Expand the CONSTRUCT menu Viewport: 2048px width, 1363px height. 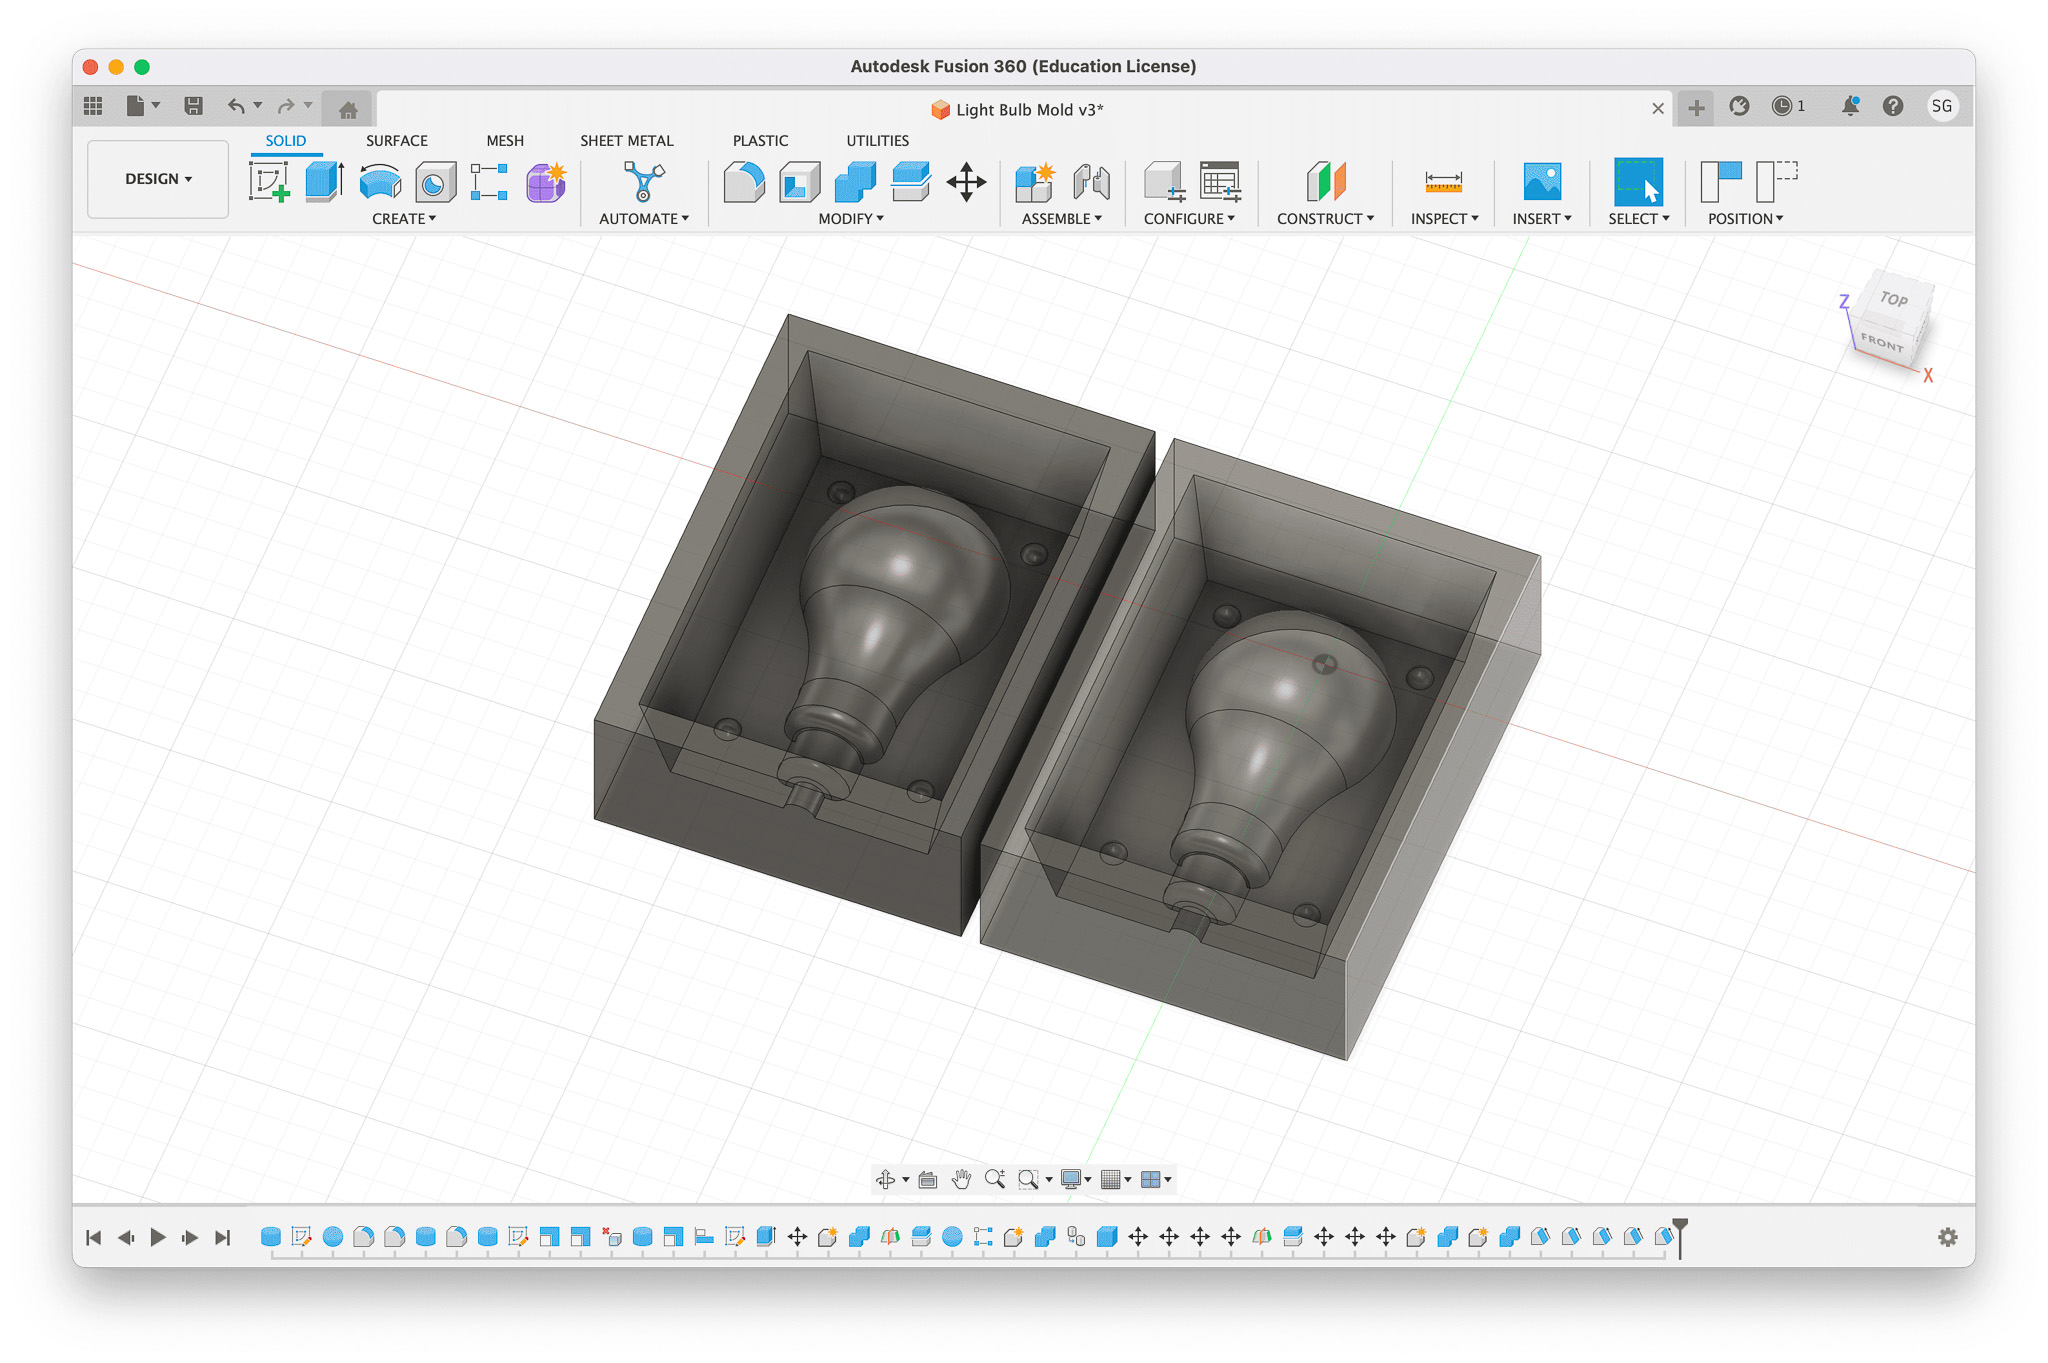coord(1326,219)
